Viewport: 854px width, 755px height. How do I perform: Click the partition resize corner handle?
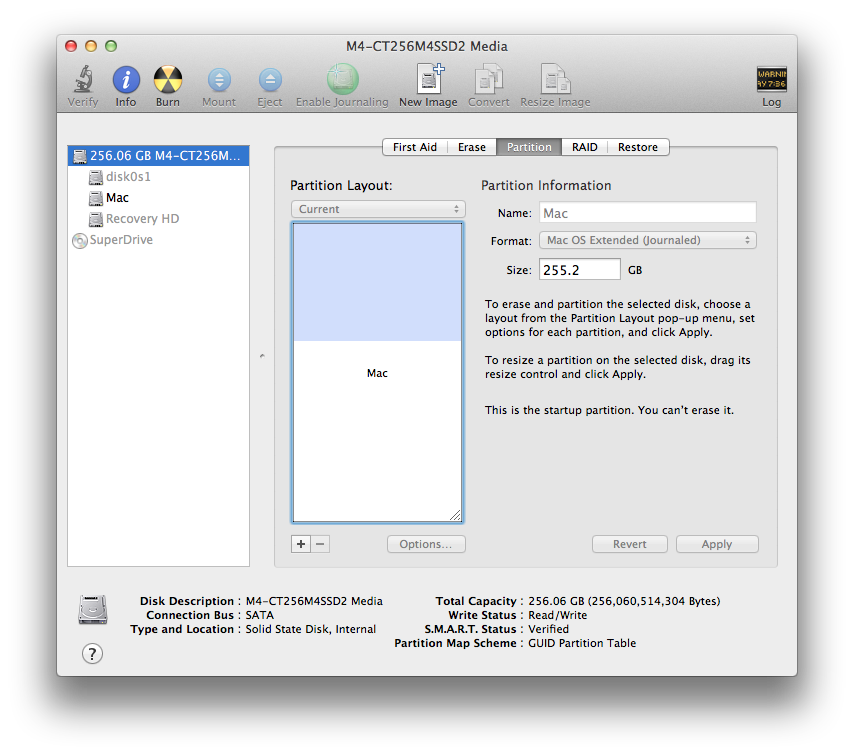(455, 515)
